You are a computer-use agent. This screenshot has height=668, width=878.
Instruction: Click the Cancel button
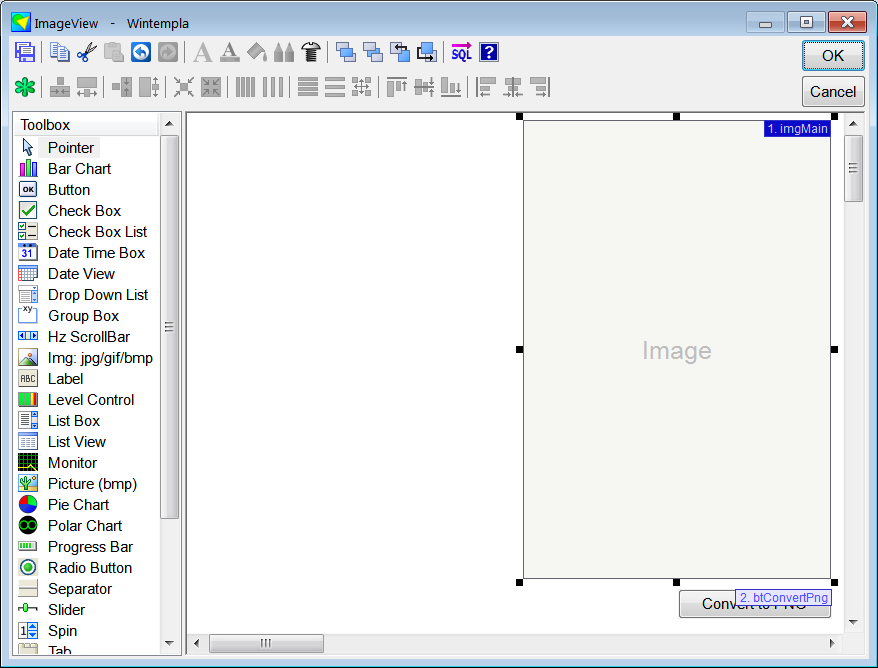(x=833, y=92)
